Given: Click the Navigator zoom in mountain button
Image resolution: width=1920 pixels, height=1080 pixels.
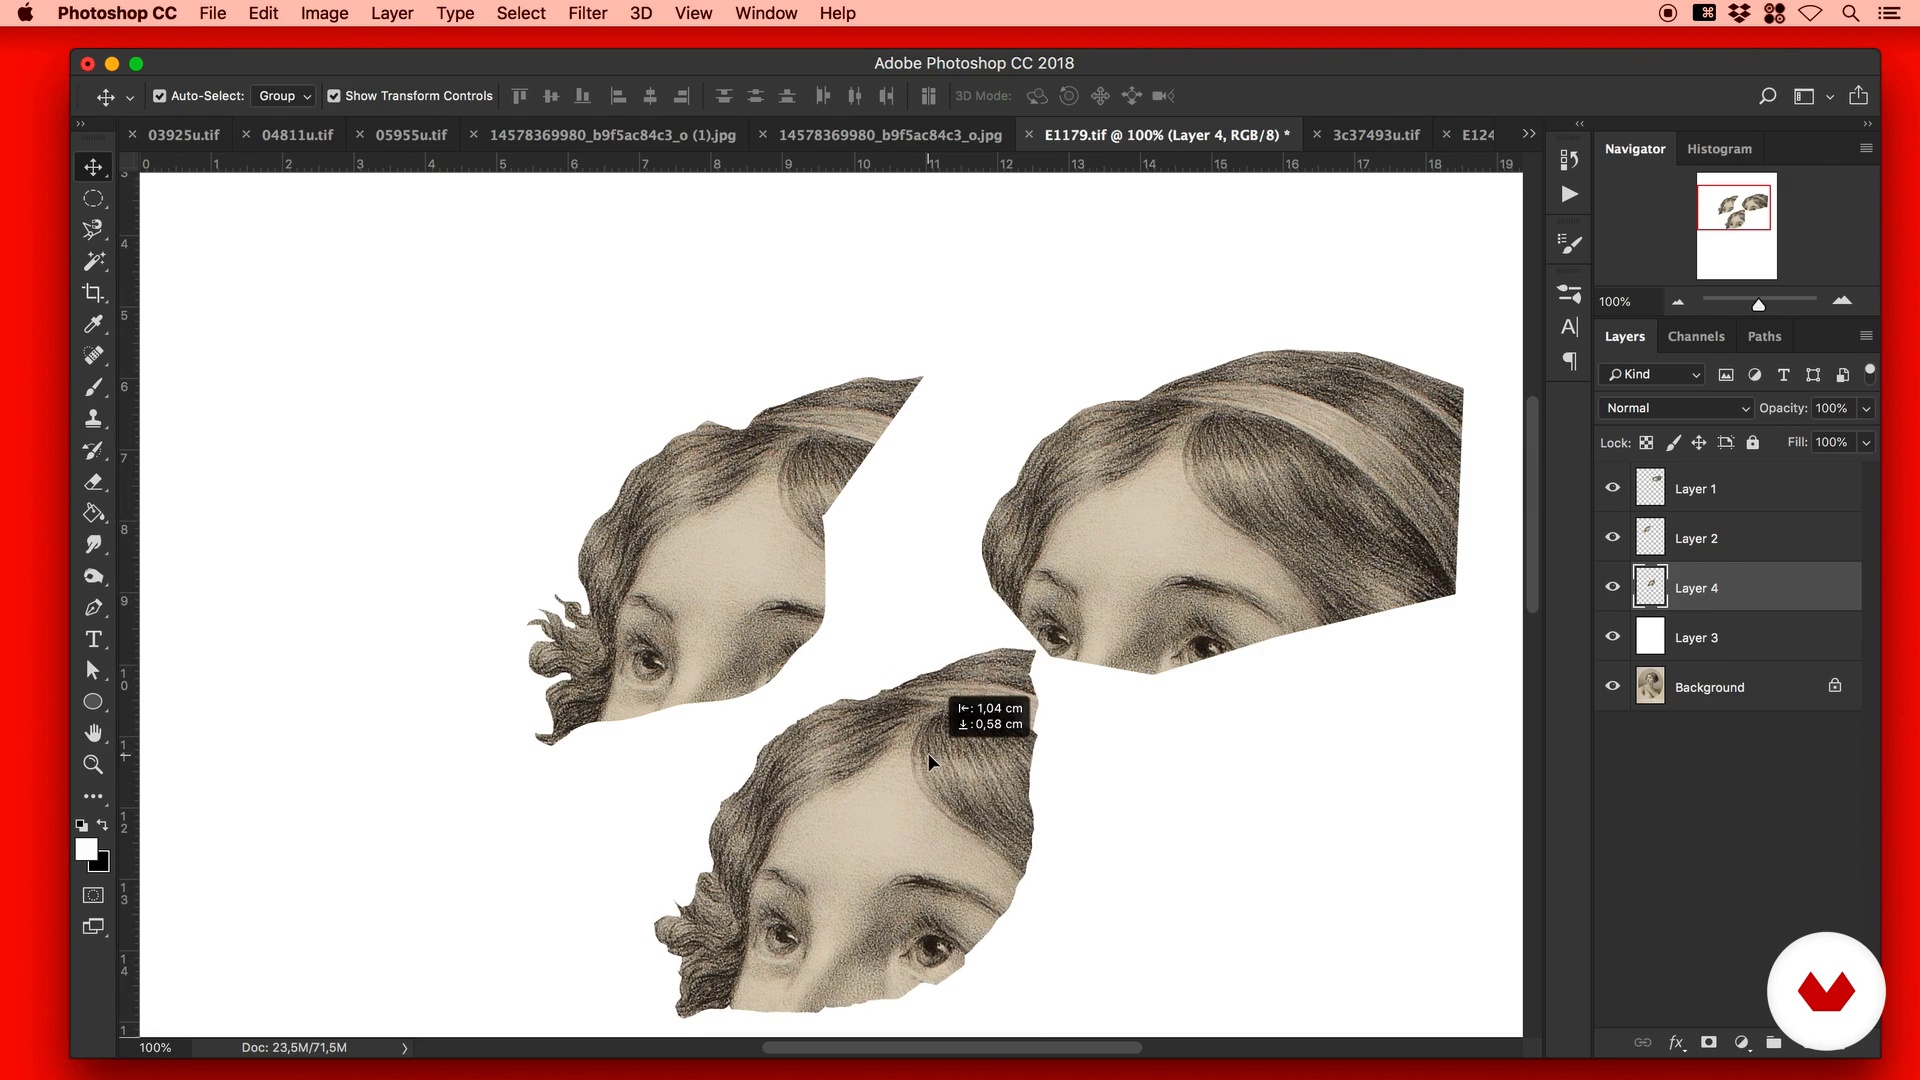Looking at the screenshot, I should pos(1842,301).
